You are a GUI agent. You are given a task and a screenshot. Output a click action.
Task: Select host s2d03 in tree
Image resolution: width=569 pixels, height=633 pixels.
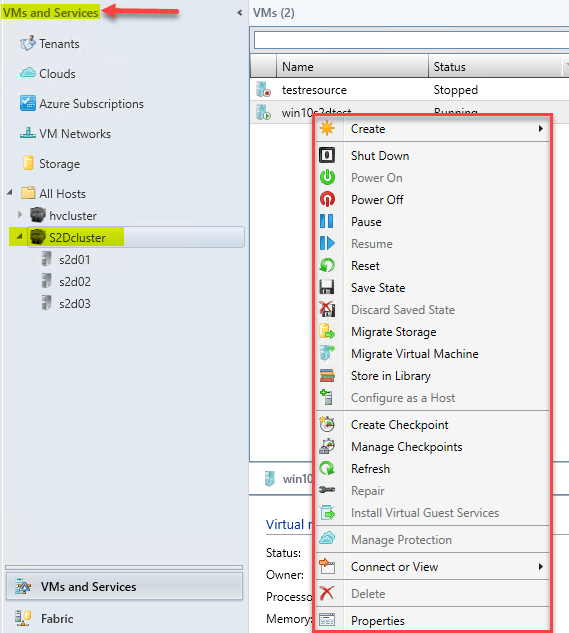coord(75,303)
